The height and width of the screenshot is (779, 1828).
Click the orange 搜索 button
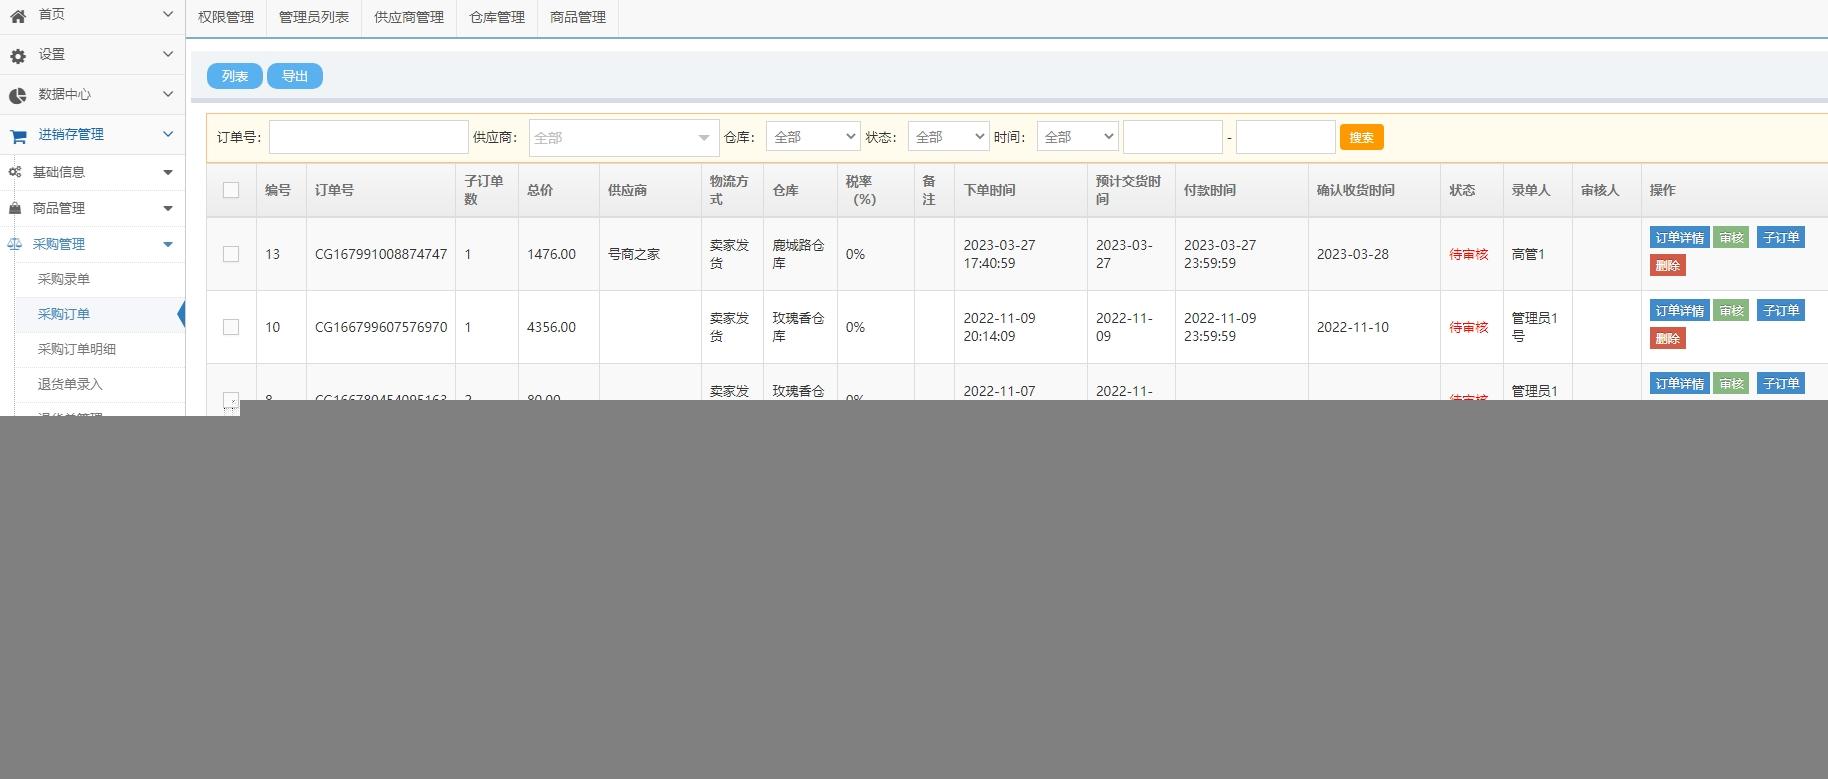1361,137
